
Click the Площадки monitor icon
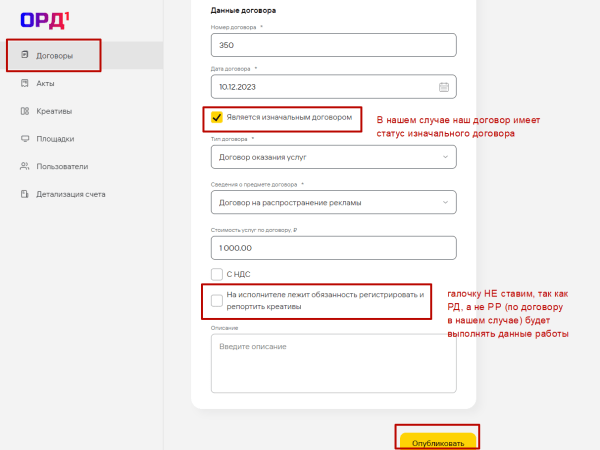coord(24,139)
